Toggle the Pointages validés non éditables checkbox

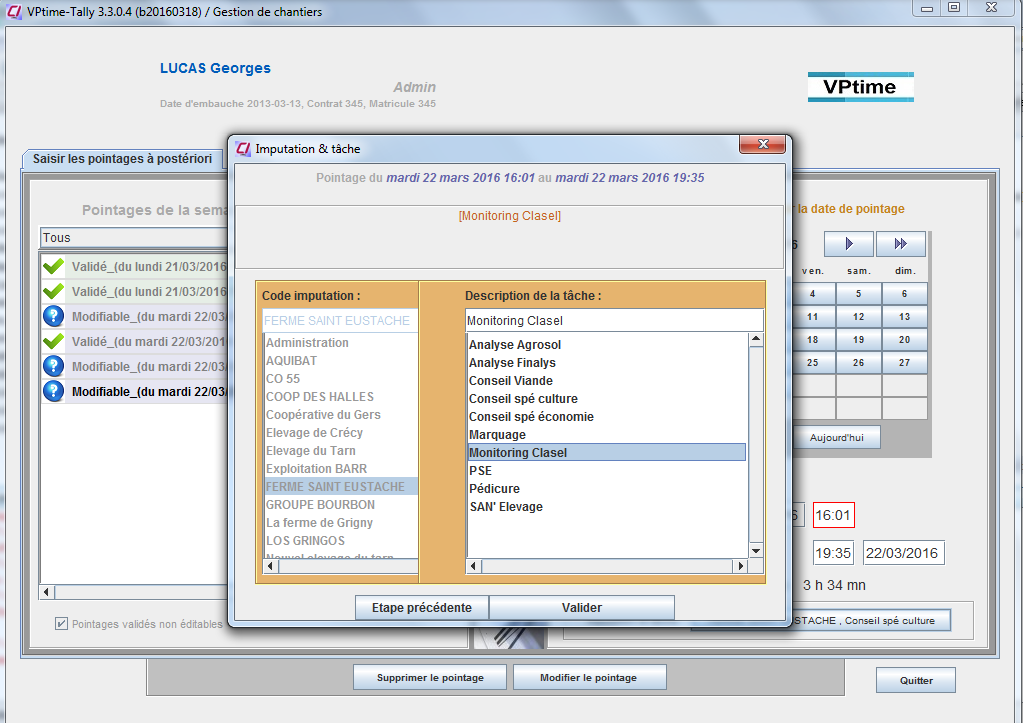pos(62,624)
